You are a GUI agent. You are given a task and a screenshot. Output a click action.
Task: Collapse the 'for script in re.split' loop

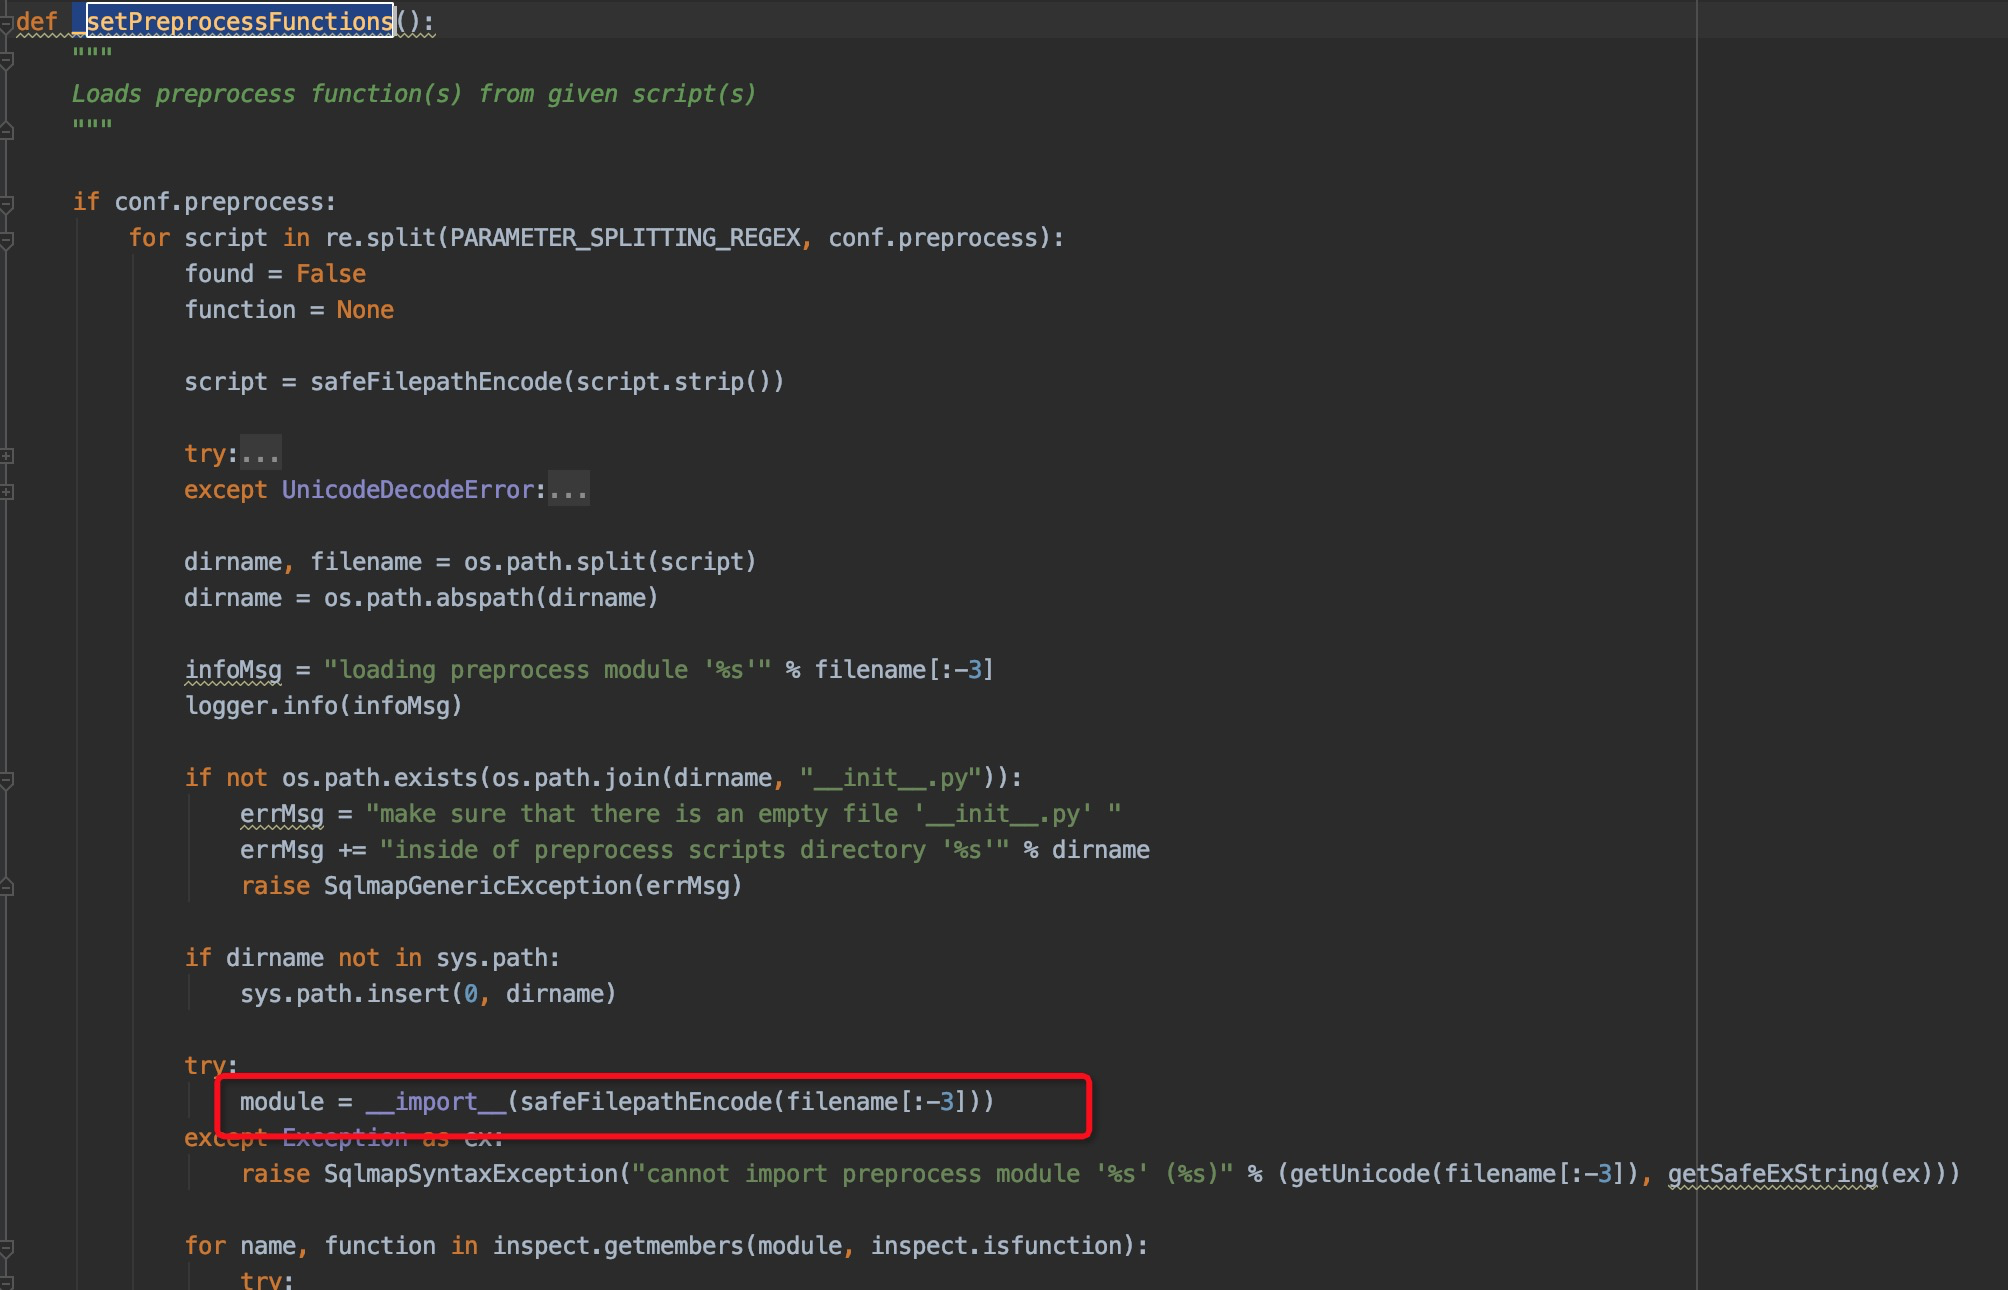(6, 240)
